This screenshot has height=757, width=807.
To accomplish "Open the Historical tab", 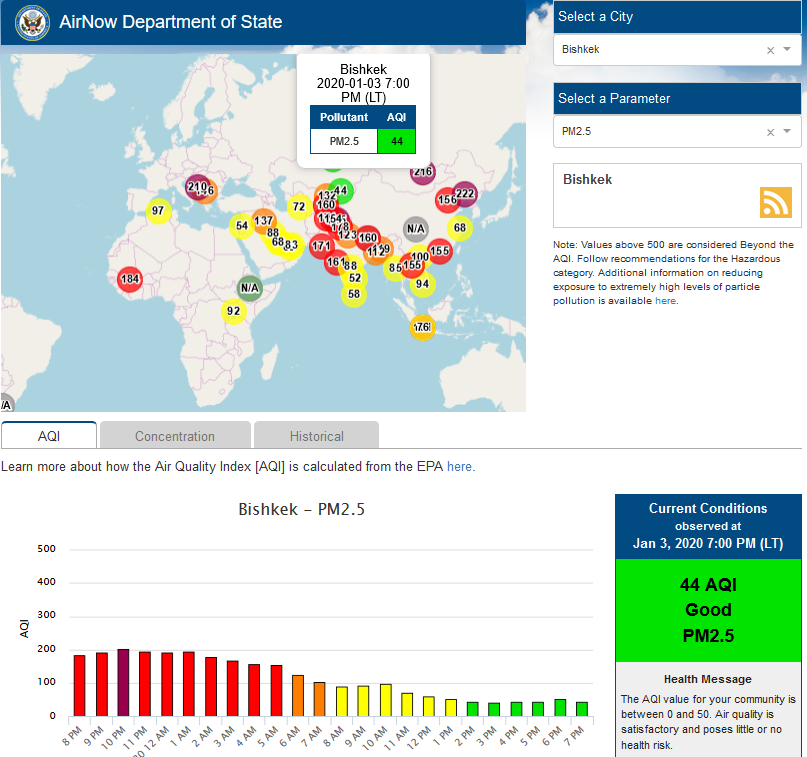I will [x=316, y=436].
